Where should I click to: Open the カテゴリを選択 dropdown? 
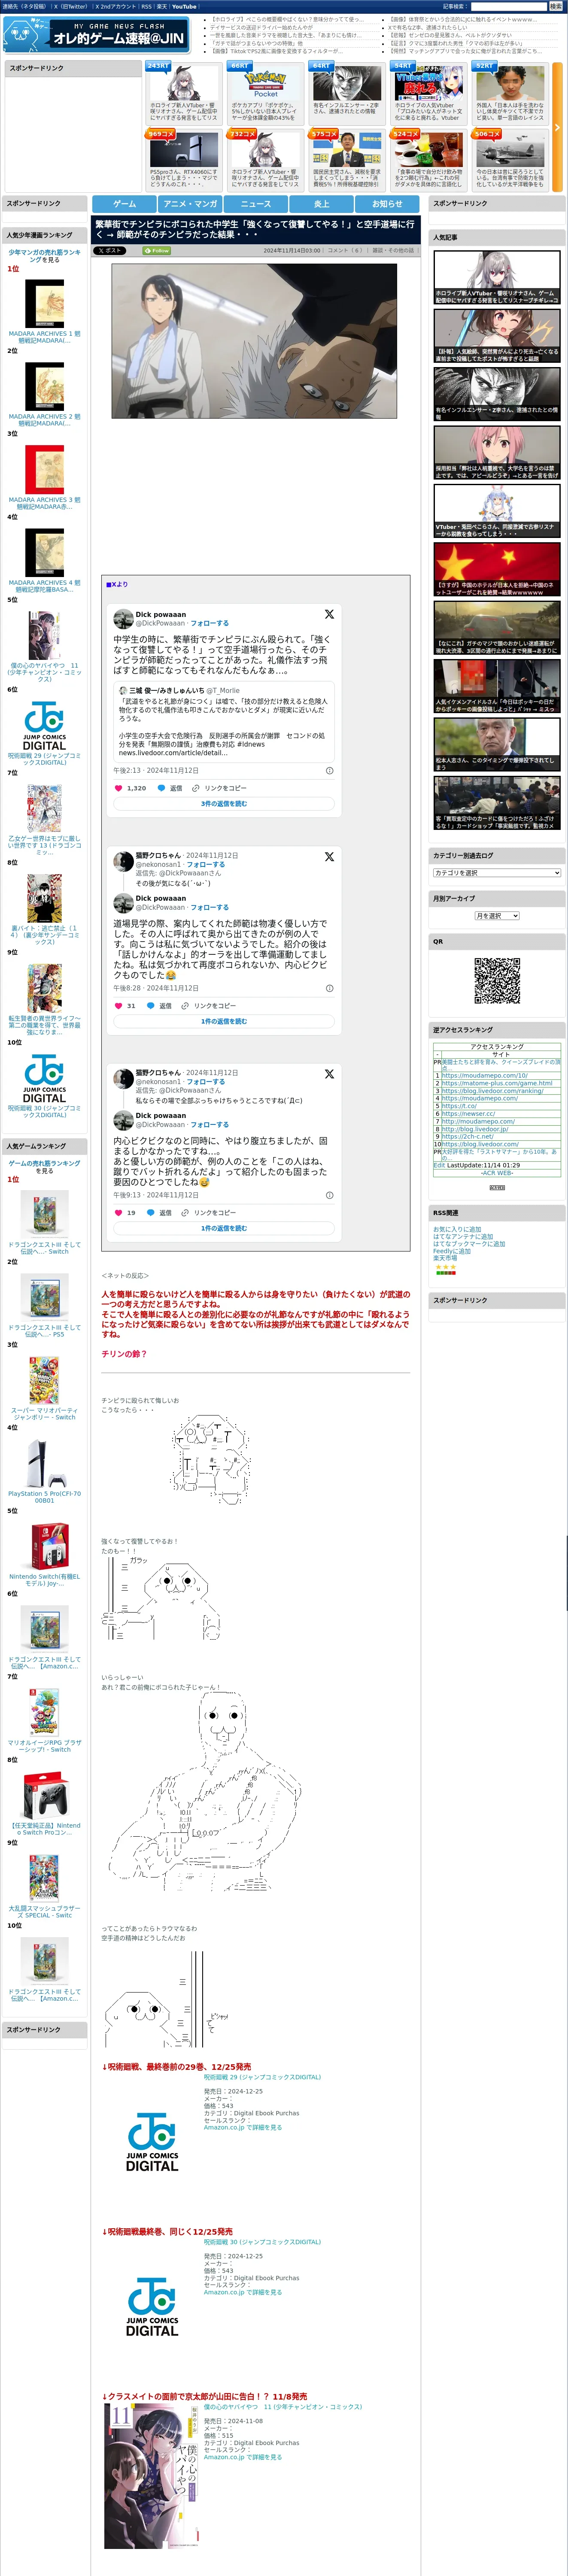(497, 873)
